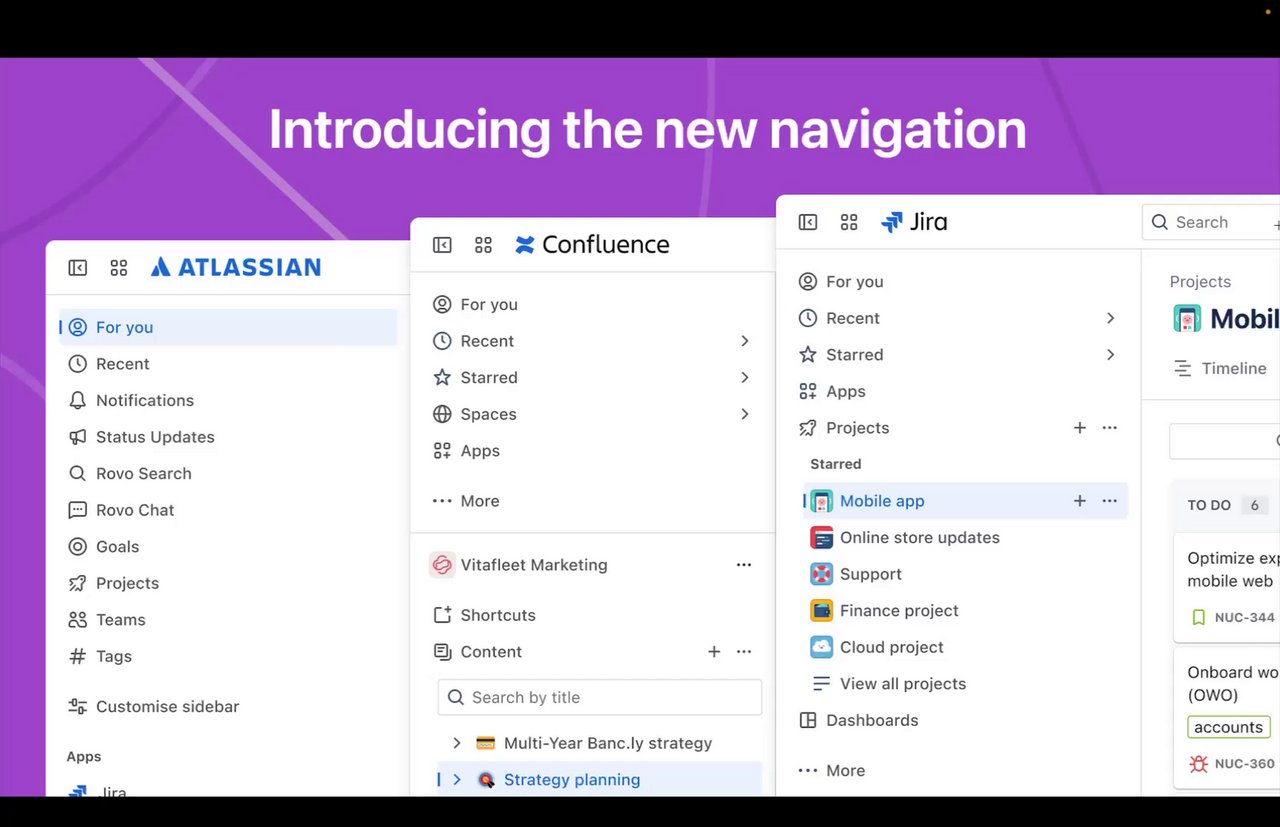Click the Projects breadcrumb

click(x=1200, y=282)
